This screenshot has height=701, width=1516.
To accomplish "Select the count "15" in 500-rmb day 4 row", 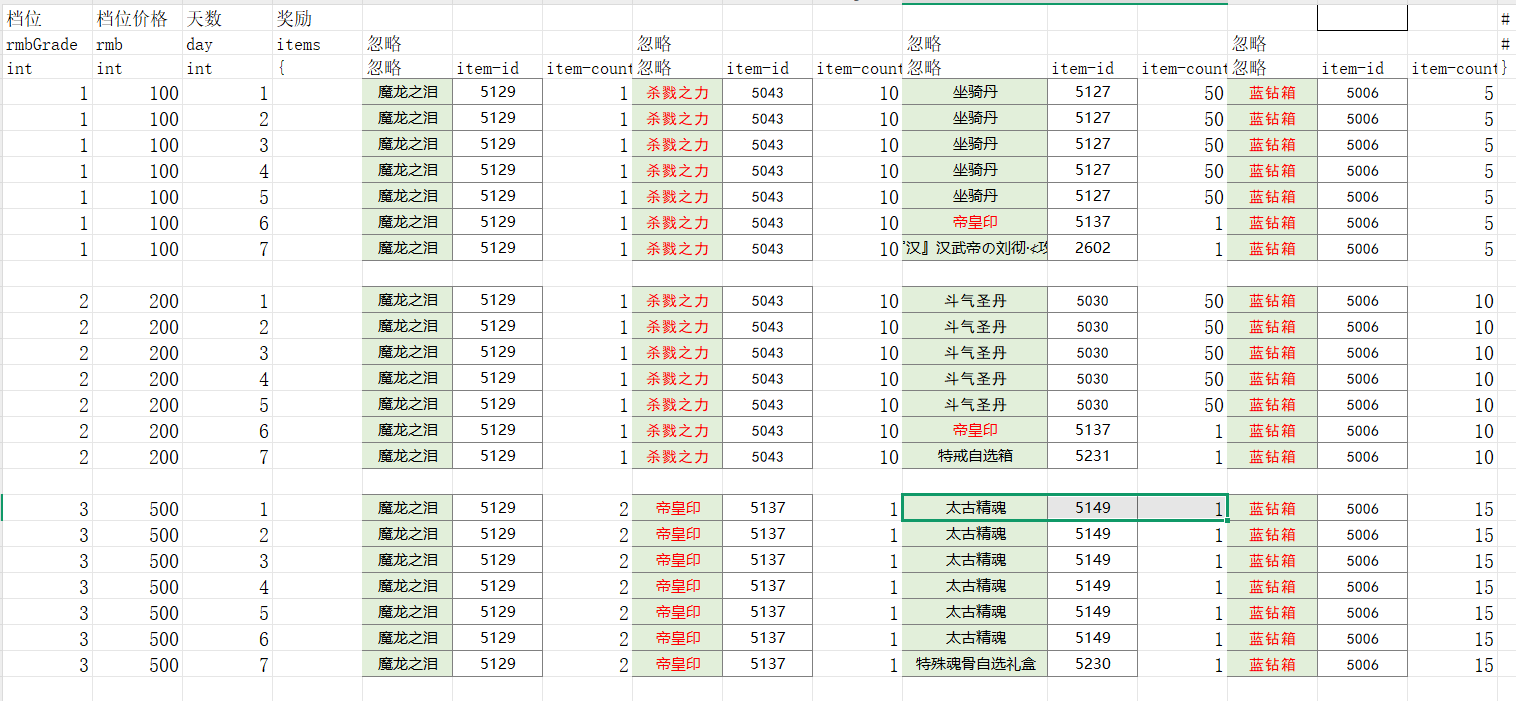I will click(1452, 586).
